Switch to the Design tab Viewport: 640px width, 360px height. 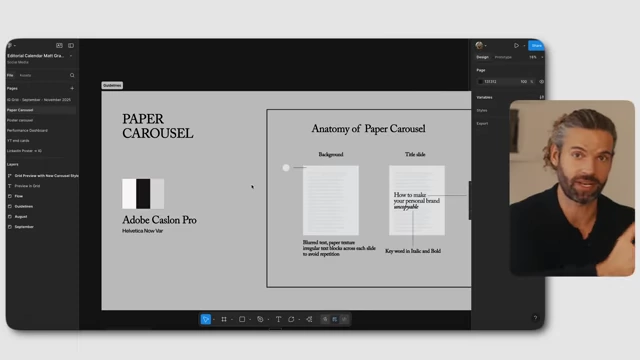pyautogui.click(x=482, y=57)
